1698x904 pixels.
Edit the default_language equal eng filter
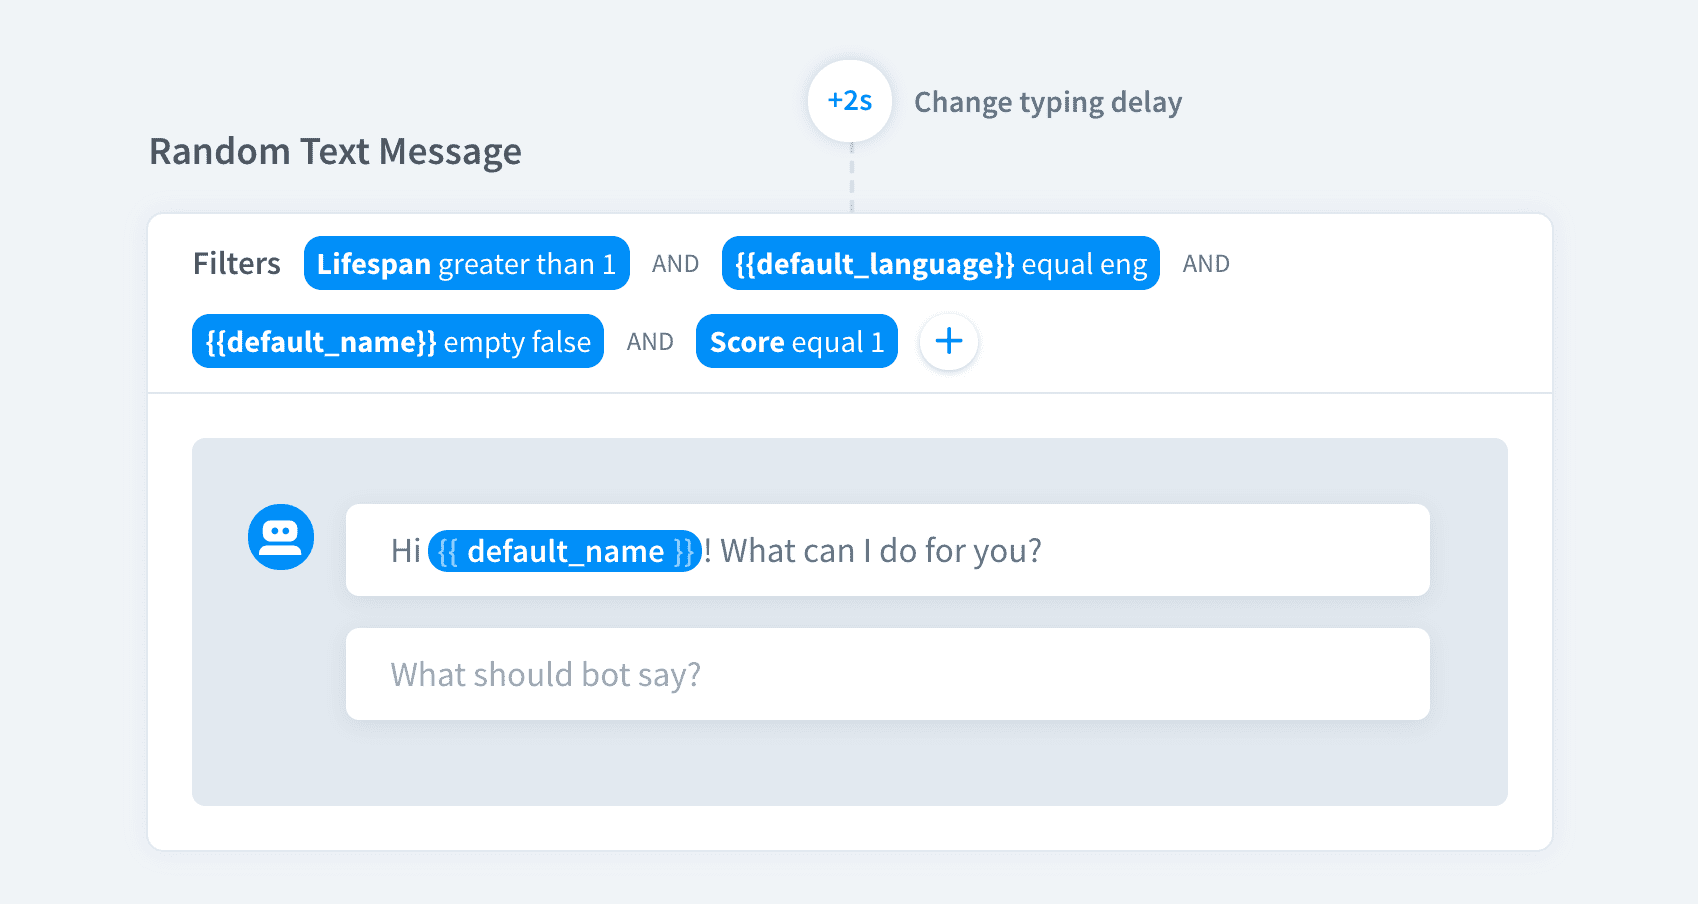940,264
